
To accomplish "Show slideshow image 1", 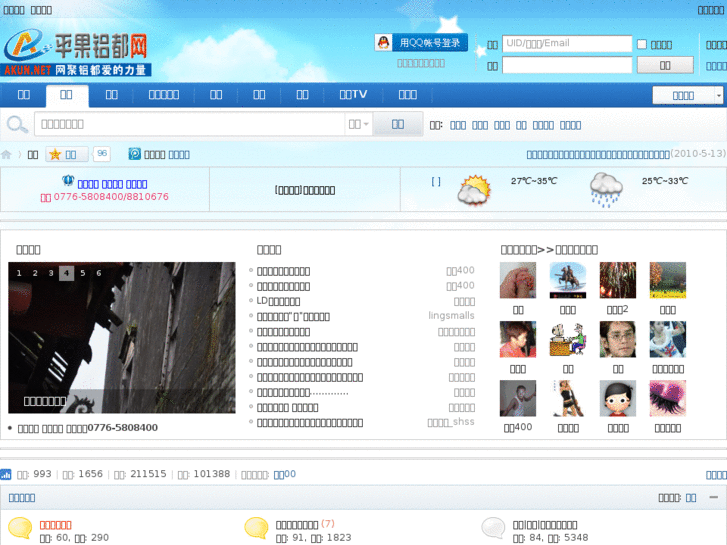I will tap(19, 273).
